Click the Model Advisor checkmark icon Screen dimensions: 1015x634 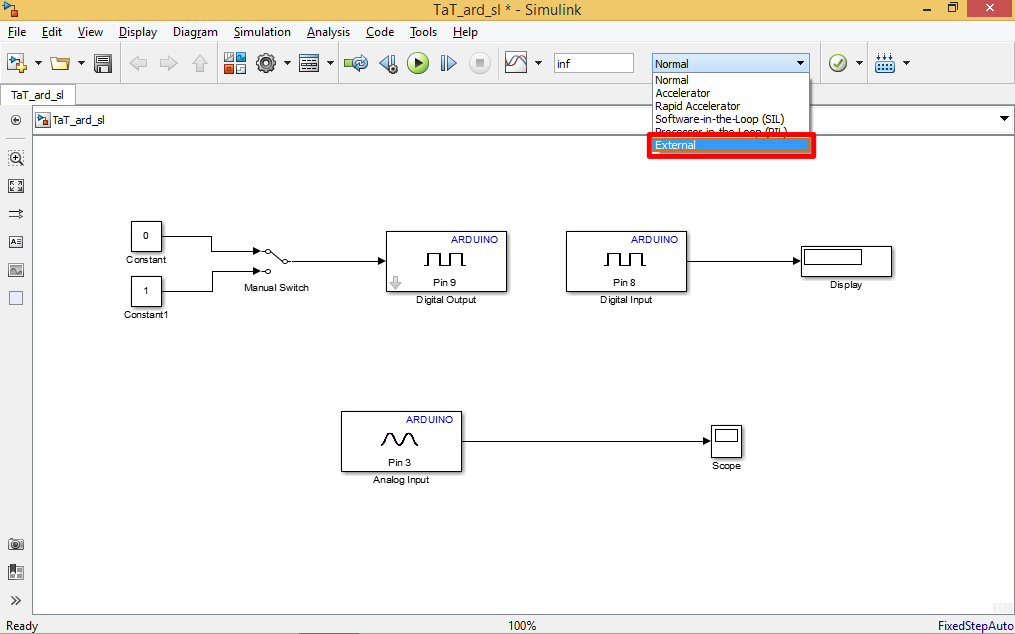point(838,63)
